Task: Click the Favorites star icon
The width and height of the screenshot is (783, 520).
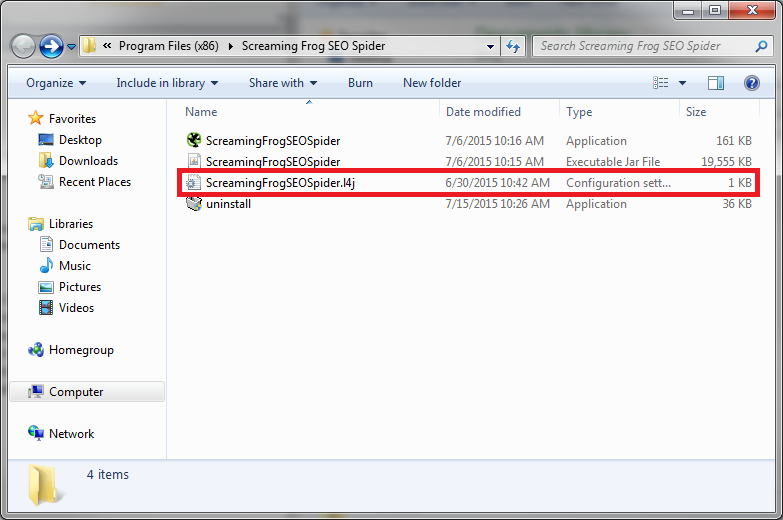Action: click(x=35, y=118)
